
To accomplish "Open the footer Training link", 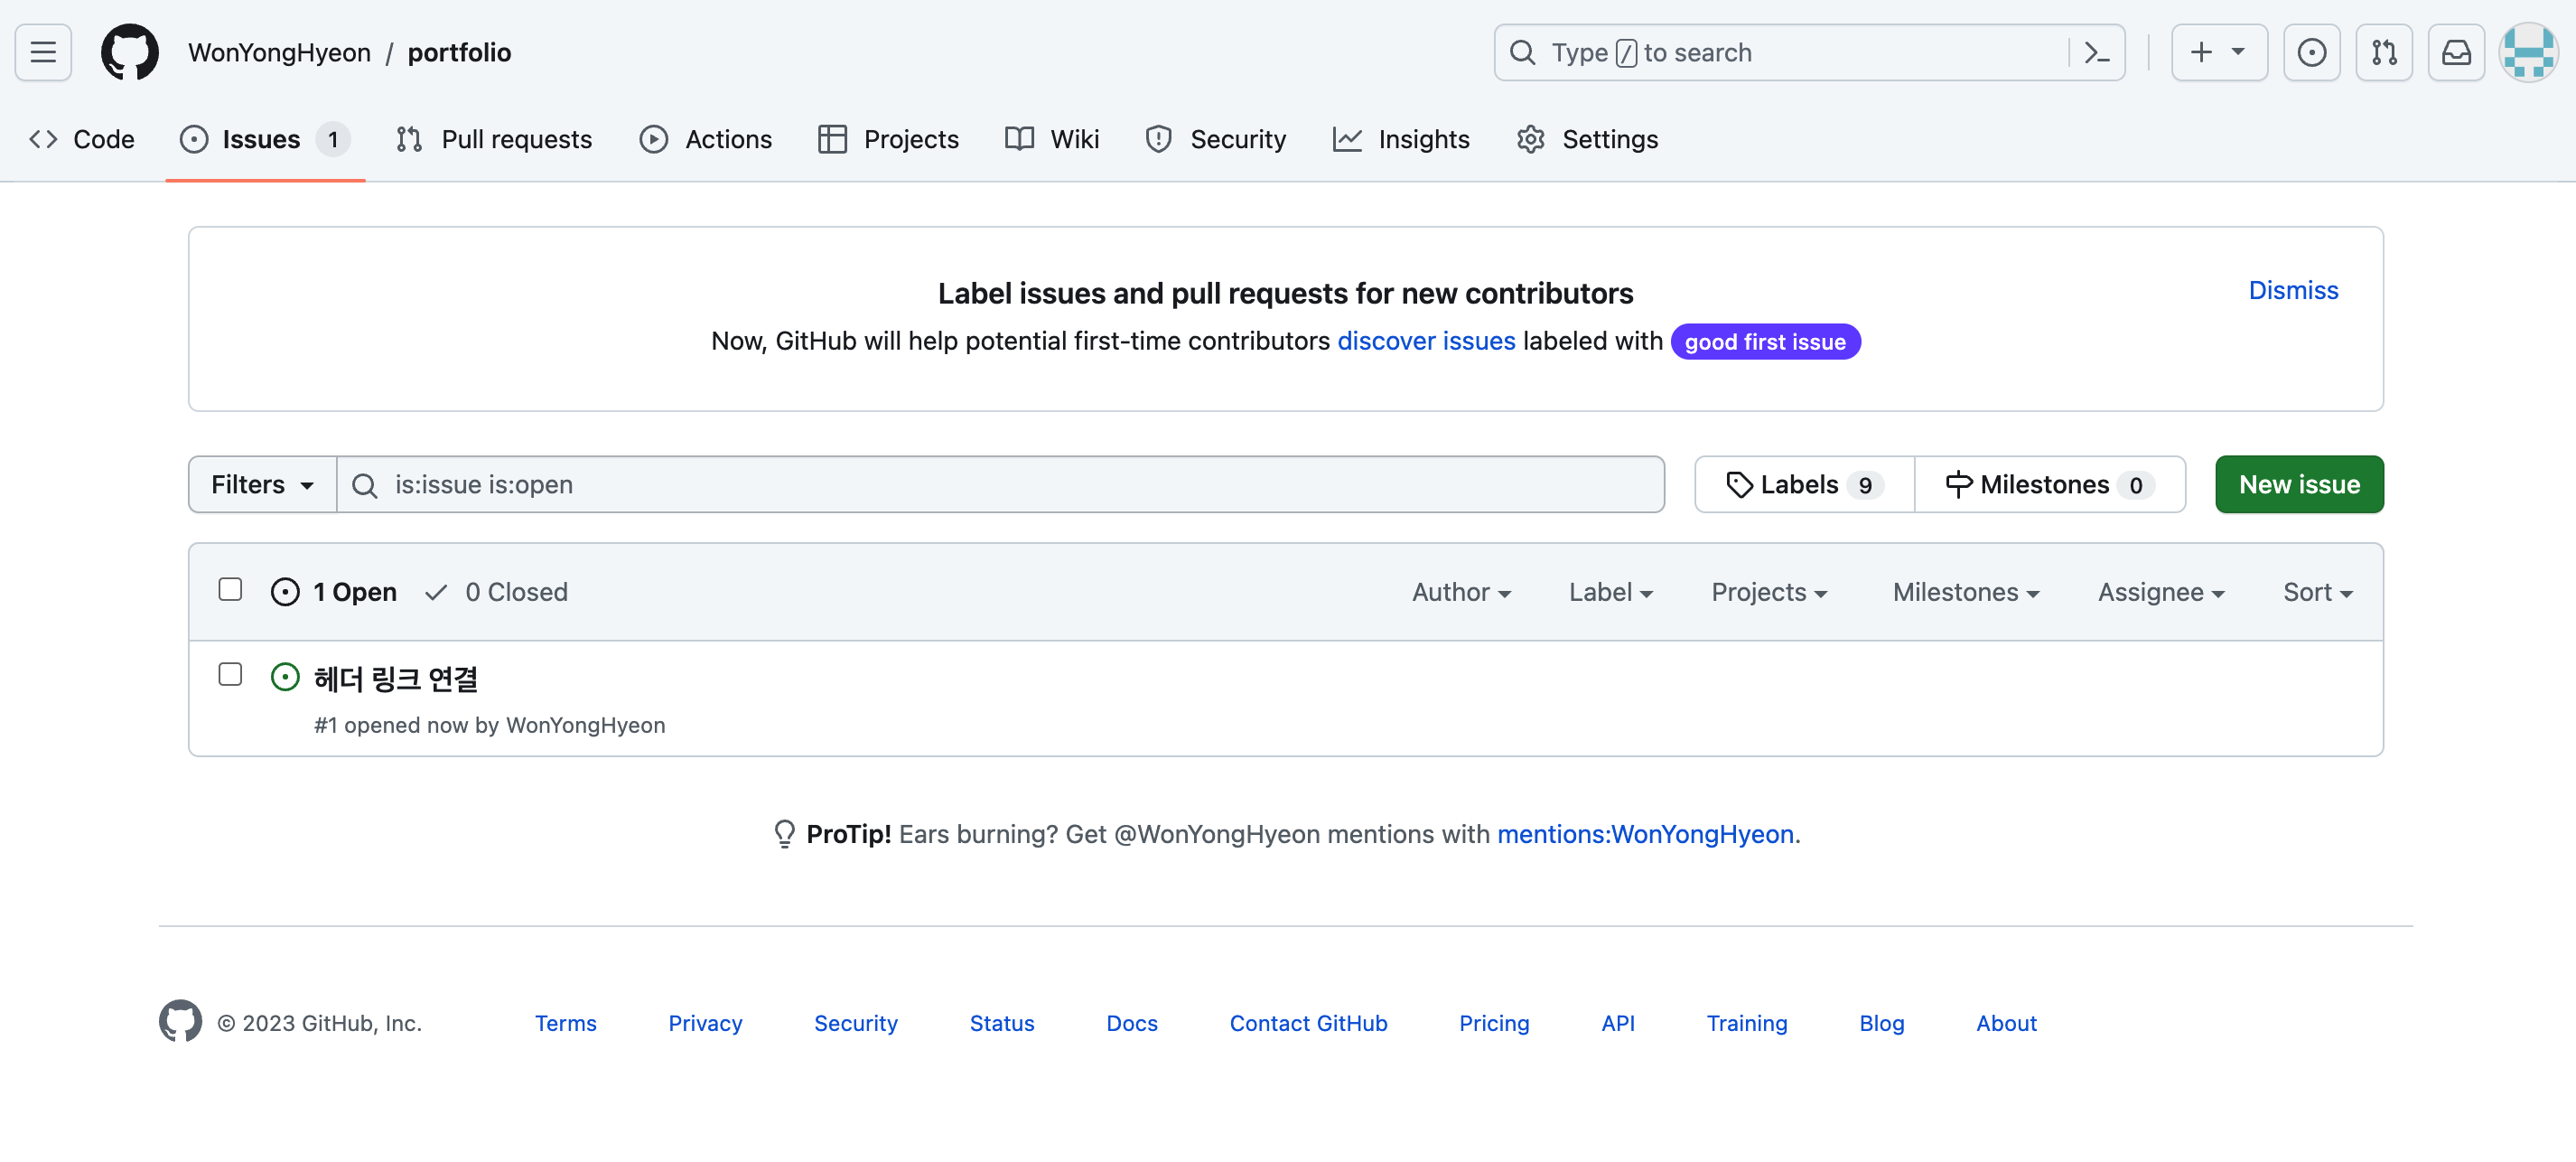I will (1746, 1022).
